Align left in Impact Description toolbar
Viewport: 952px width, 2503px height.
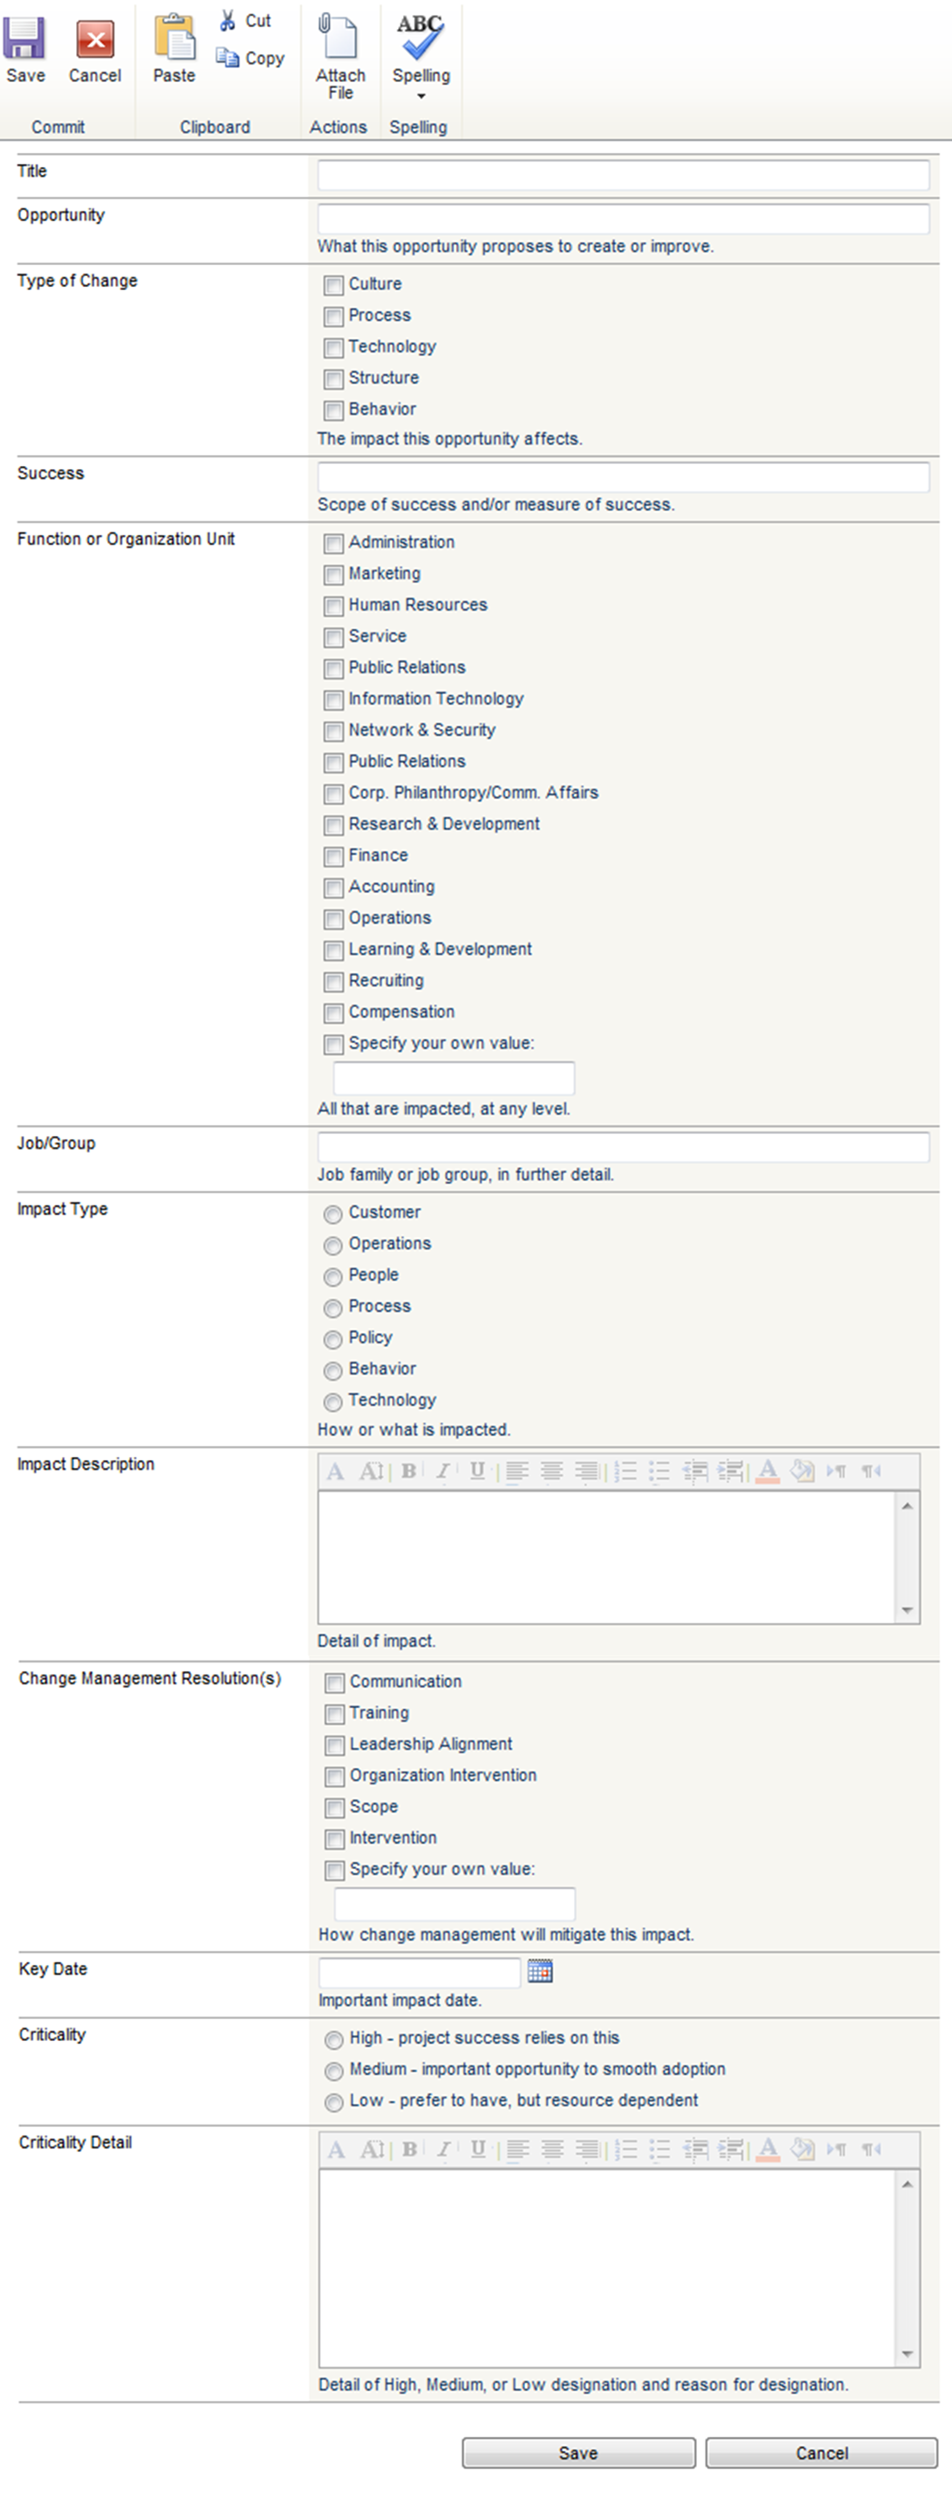(517, 1471)
